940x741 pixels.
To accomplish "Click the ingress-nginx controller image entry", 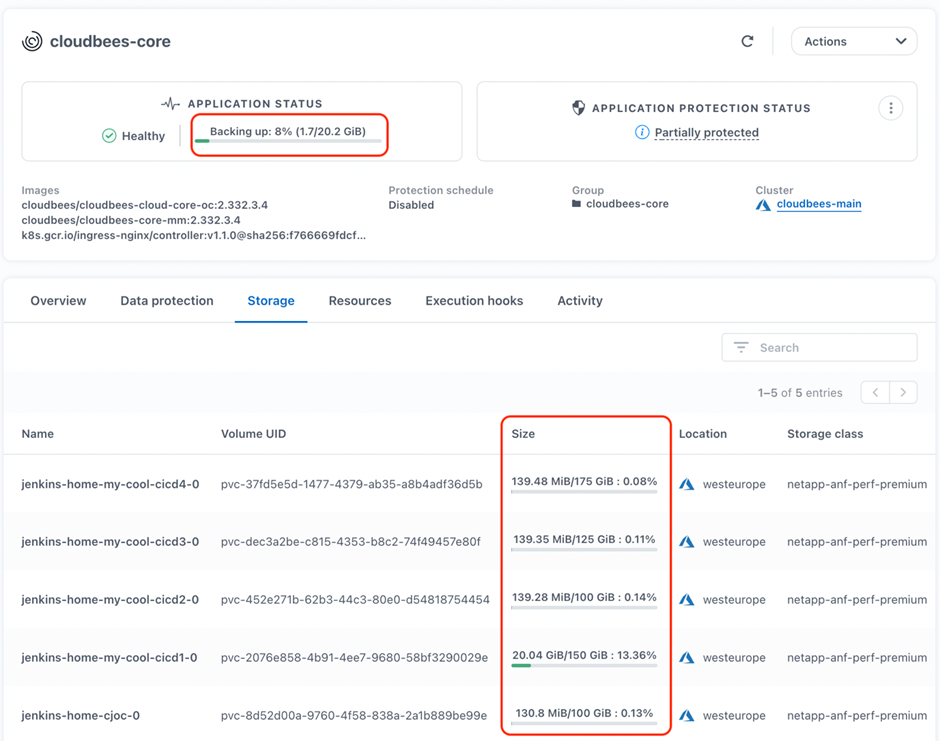I will (x=194, y=235).
